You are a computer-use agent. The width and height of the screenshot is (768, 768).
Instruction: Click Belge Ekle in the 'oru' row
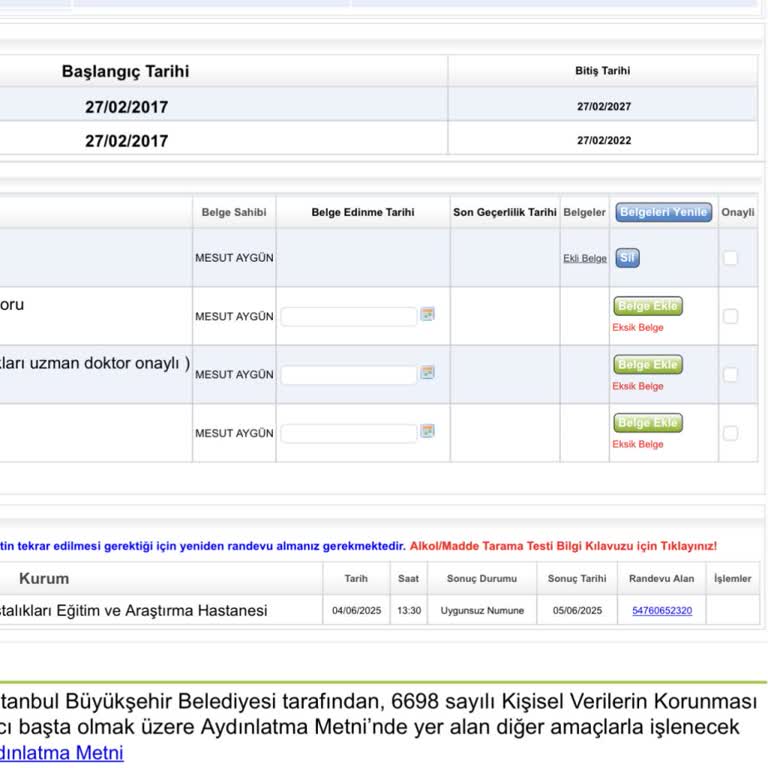pos(648,306)
